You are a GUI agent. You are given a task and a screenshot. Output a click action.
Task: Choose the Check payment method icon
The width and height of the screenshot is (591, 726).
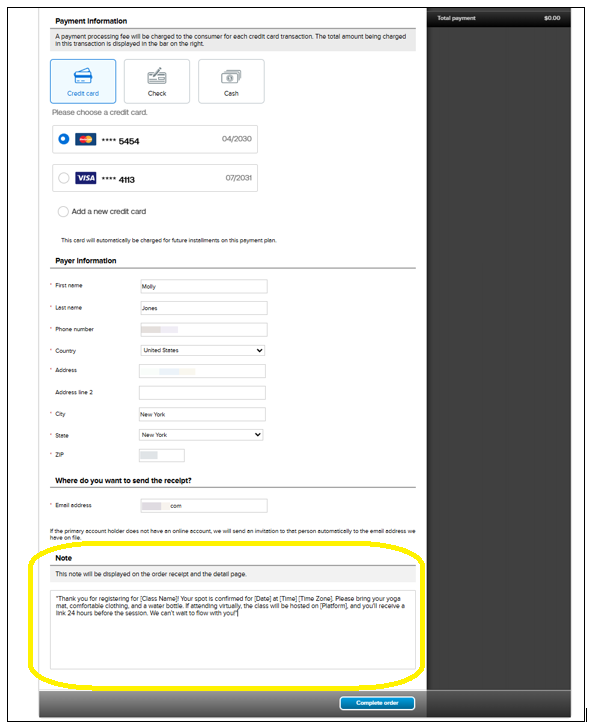(x=157, y=76)
